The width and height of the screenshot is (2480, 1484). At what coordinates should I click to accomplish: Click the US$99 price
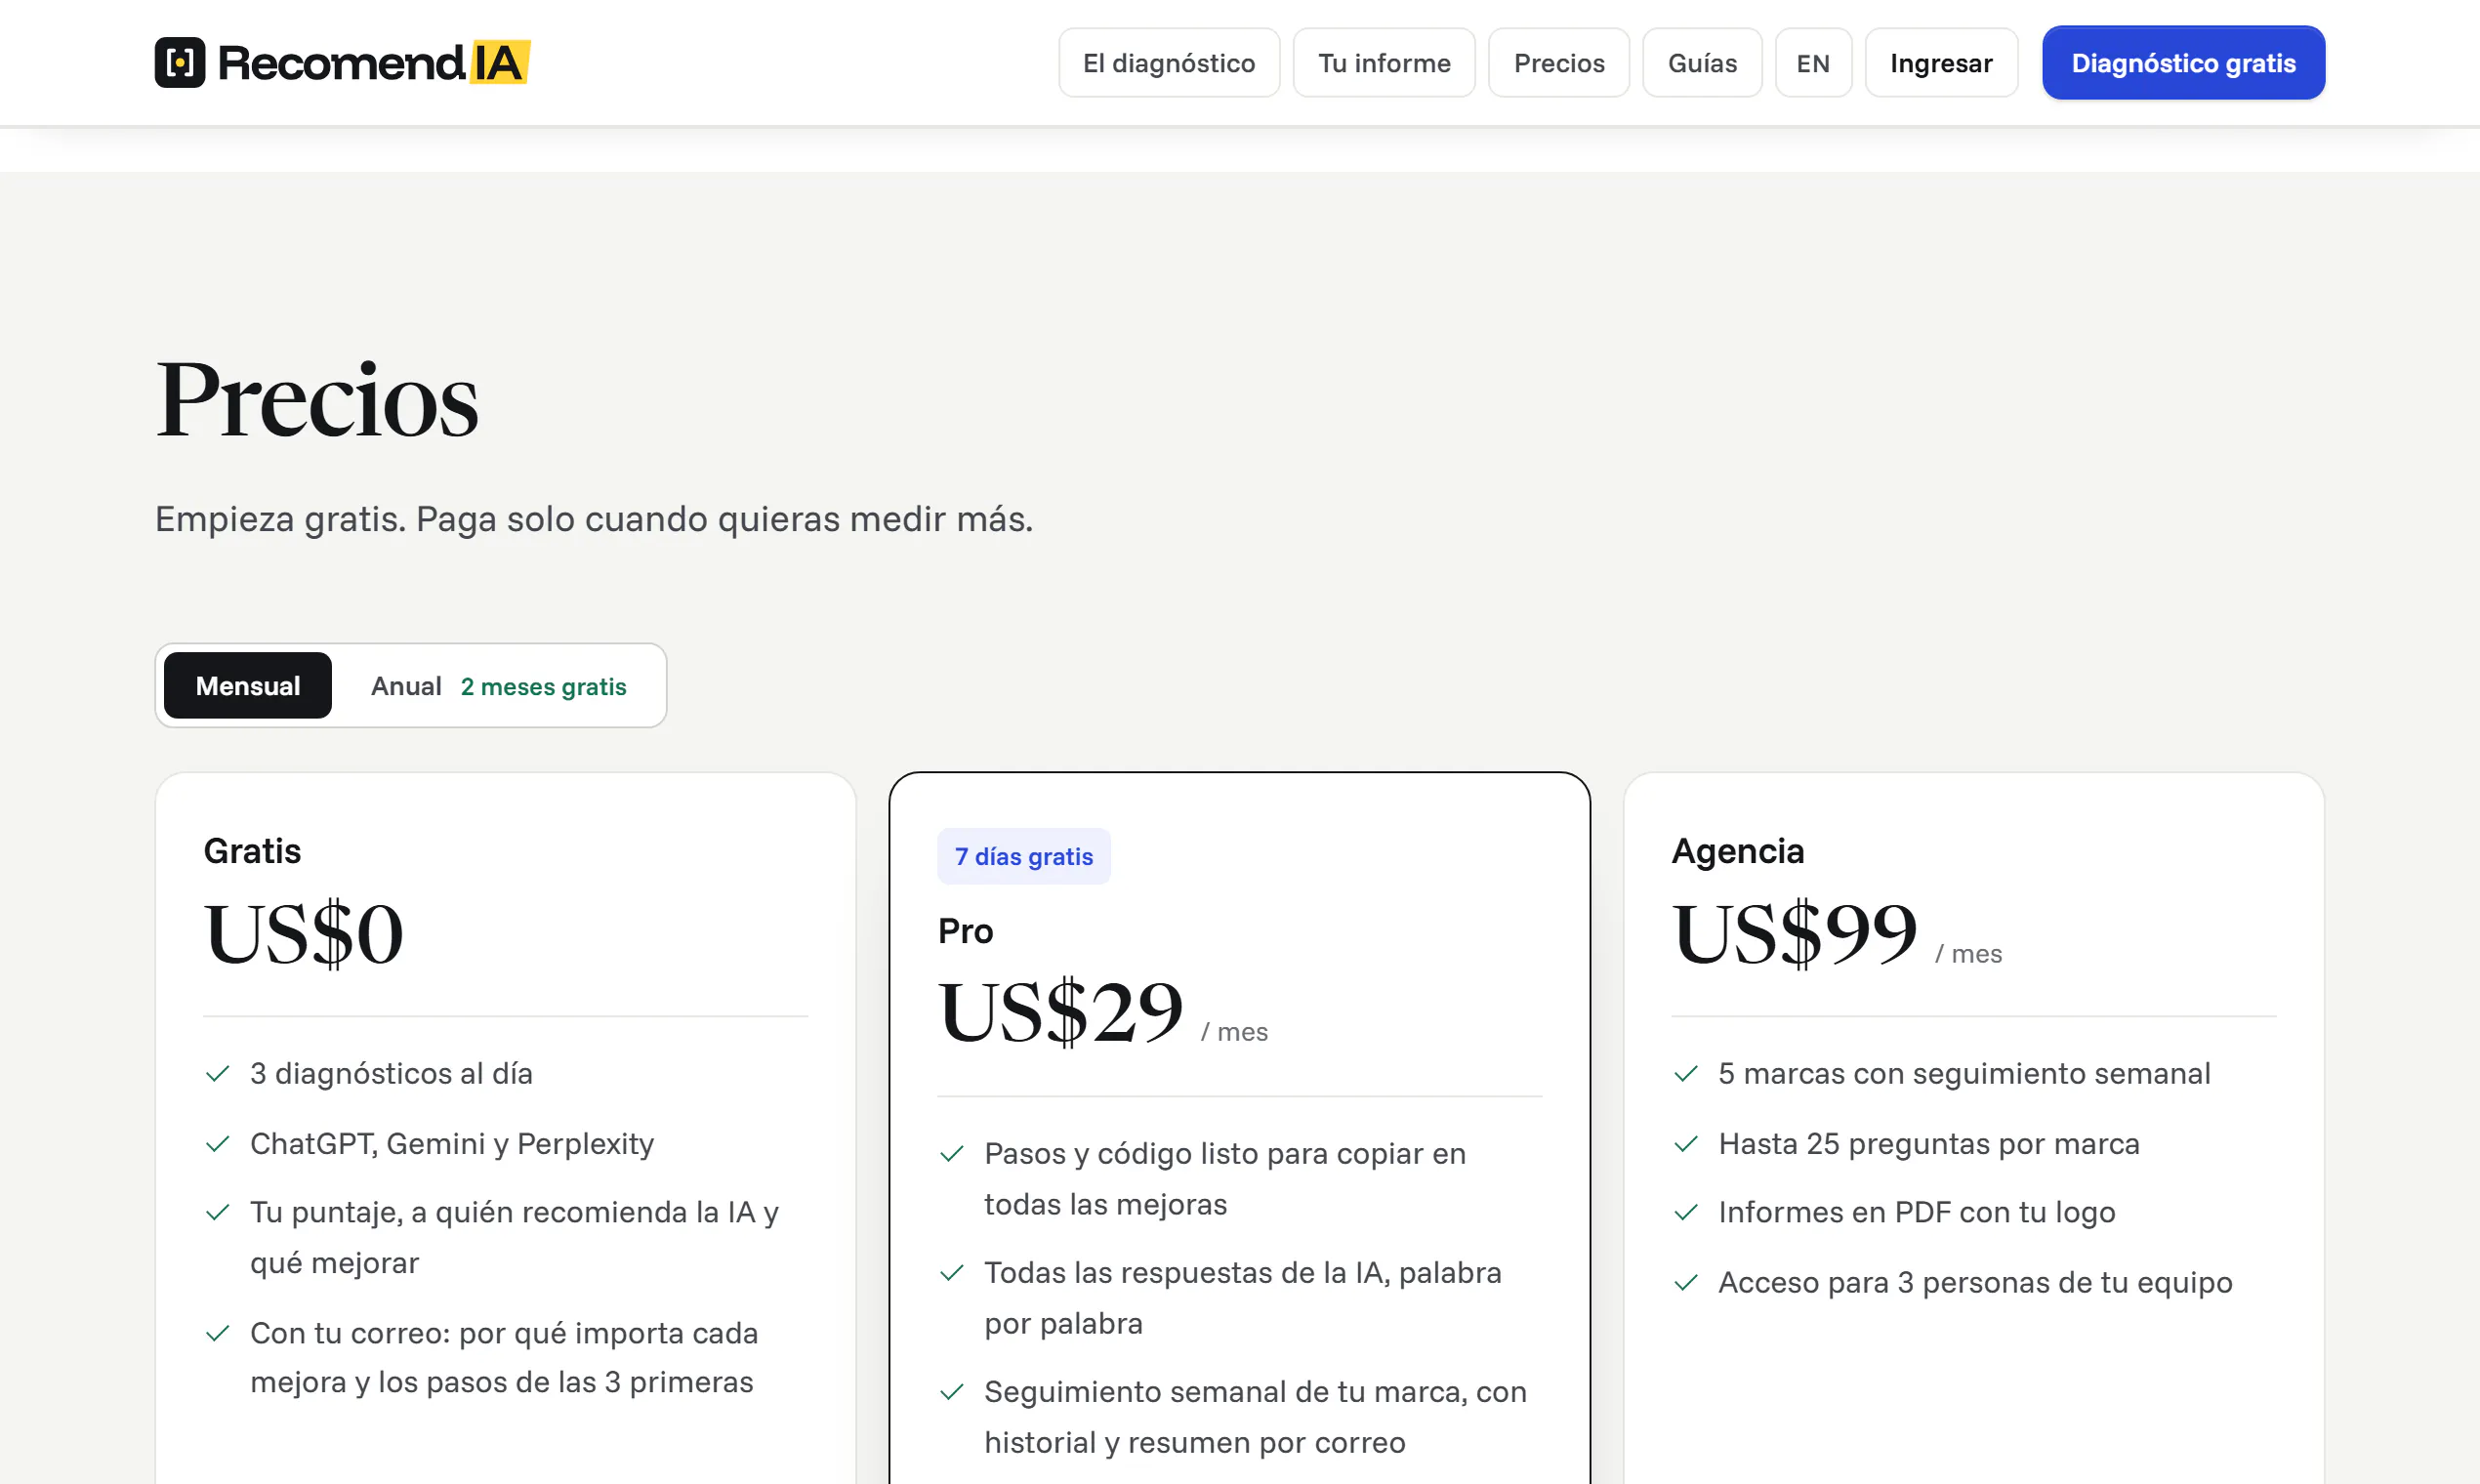[x=1794, y=933]
